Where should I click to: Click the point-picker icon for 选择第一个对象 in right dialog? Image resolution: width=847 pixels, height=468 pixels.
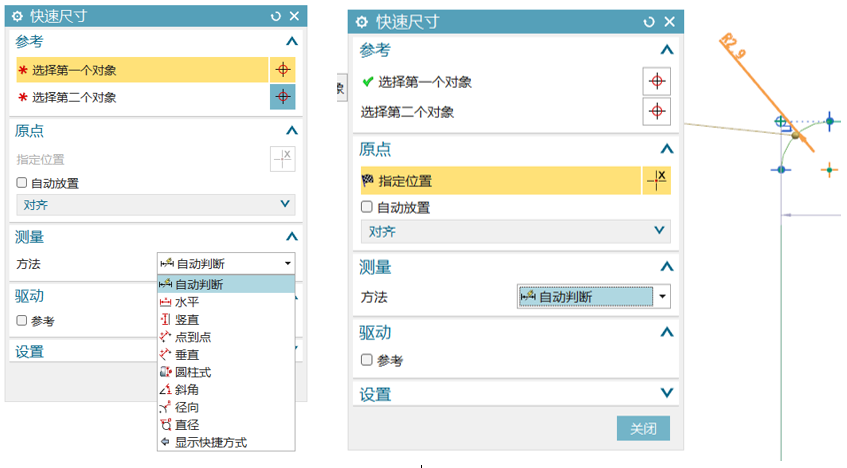click(x=656, y=82)
